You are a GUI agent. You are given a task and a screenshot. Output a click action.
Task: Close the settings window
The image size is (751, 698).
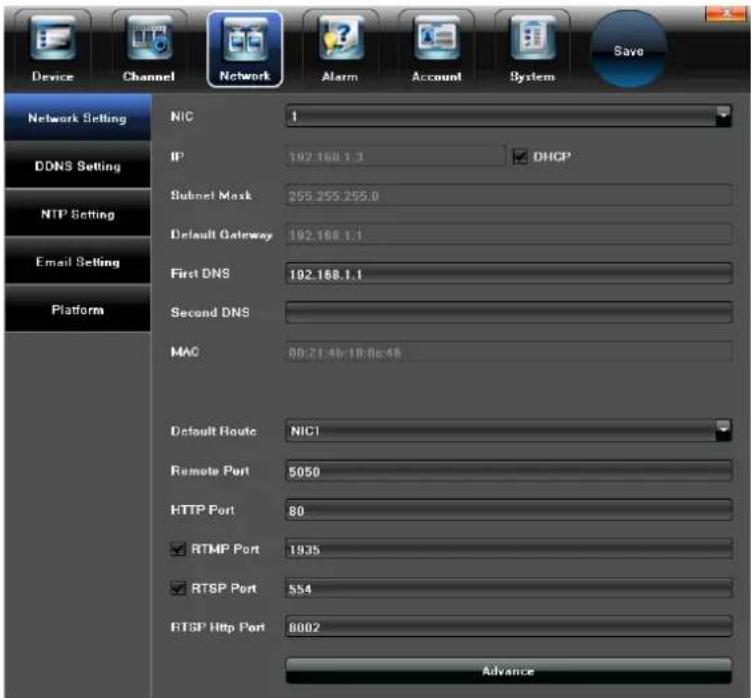[x=726, y=14]
